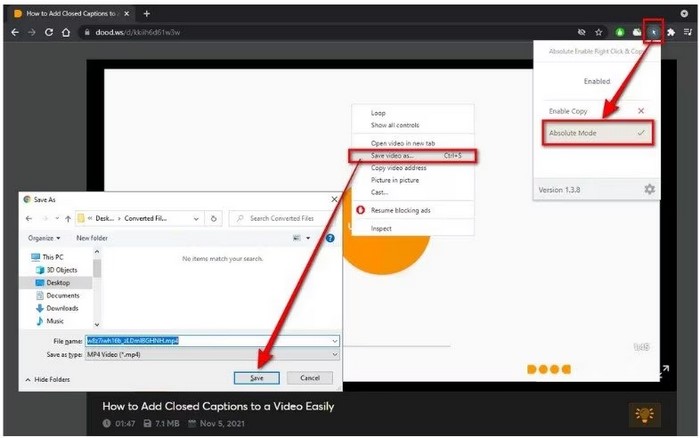Open Organize dropdown in Save As
The width and height of the screenshot is (700, 438).
(x=44, y=238)
